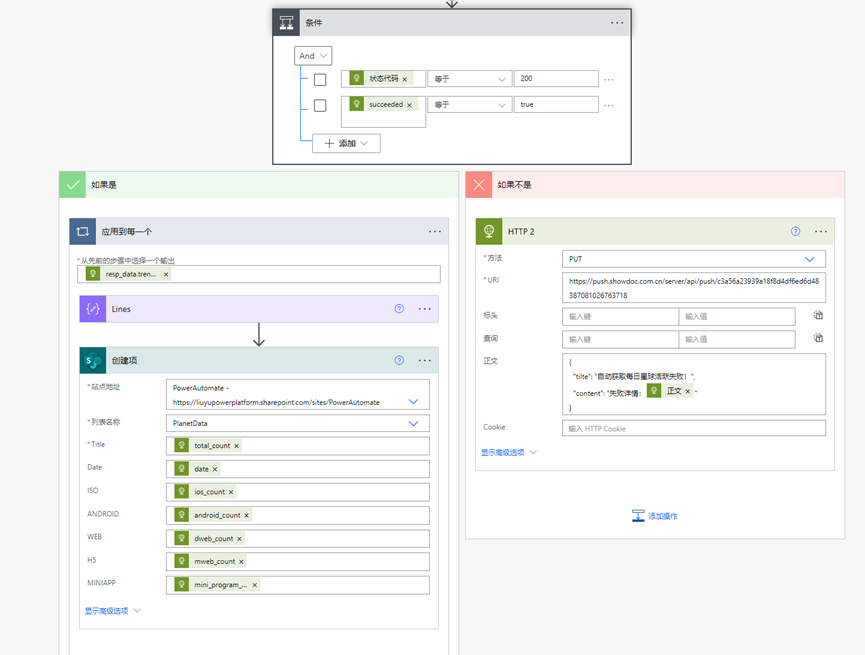The height and width of the screenshot is (655, 865).
Task: Open help via question mark on Lines action
Action: click(399, 308)
